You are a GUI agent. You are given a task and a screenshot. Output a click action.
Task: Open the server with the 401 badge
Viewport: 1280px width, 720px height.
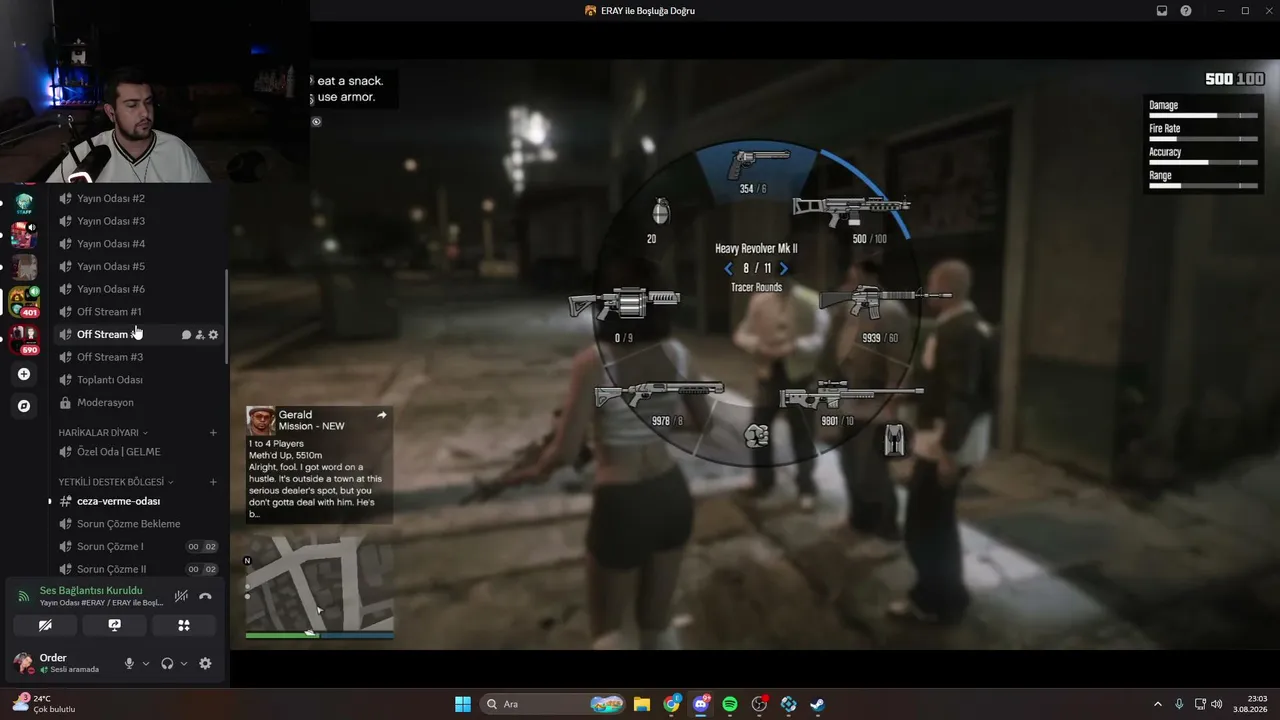click(x=24, y=301)
